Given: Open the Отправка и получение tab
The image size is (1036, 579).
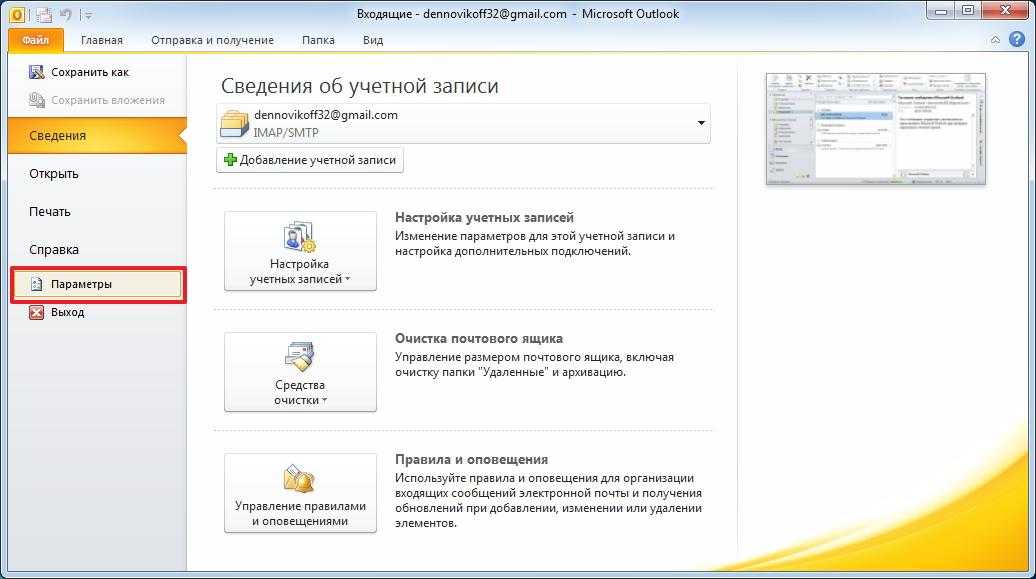Looking at the screenshot, I should (212, 40).
